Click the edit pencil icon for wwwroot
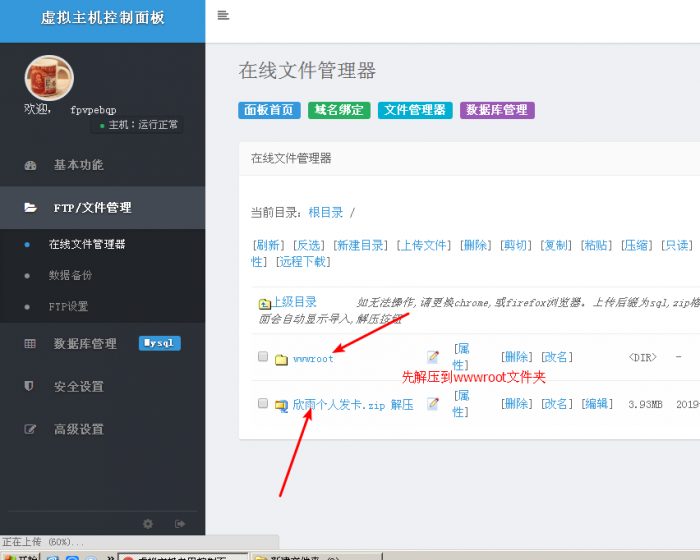The height and width of the screenshot is (560, 700). pos(433,357)
